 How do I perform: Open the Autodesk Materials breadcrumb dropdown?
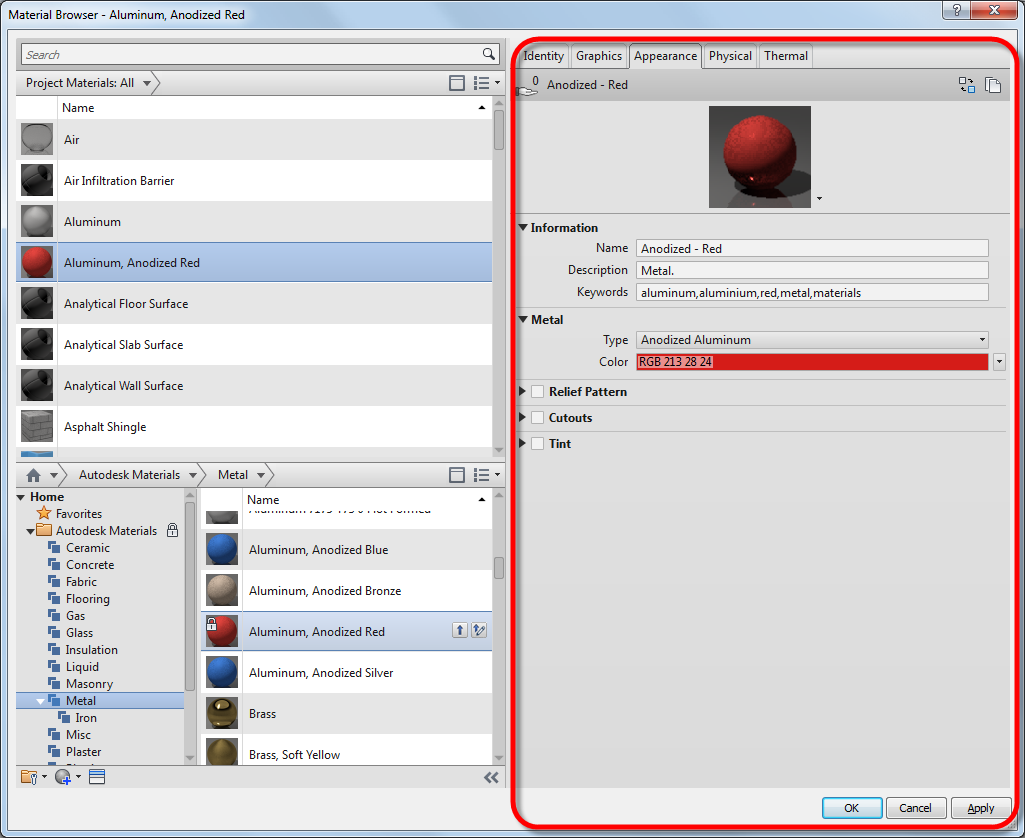(193, 475)
